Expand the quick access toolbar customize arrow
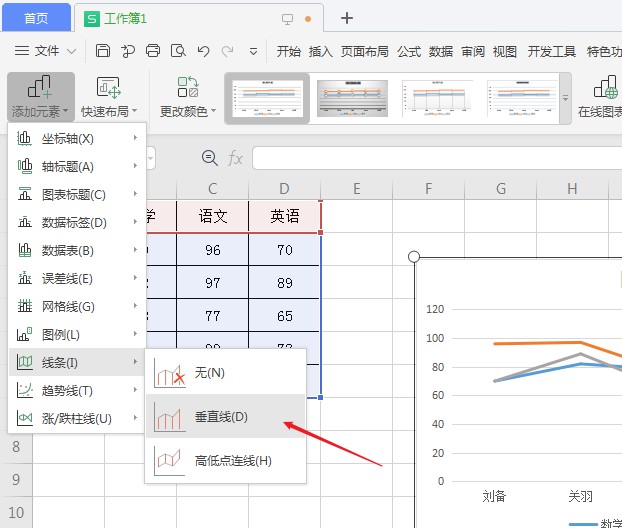 click(x=253, y=52)
